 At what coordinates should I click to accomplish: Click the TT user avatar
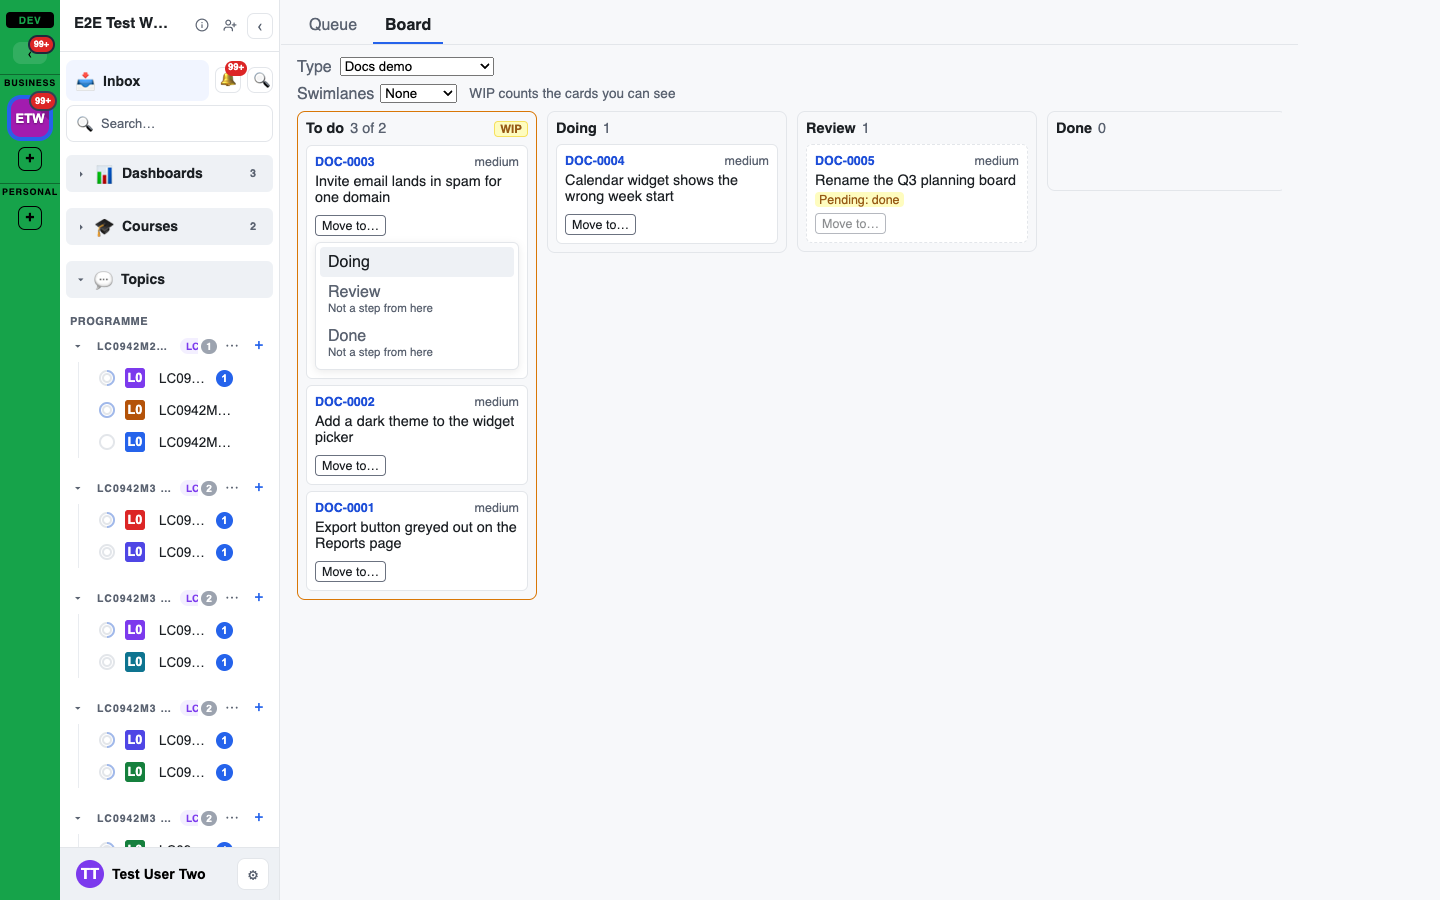(90, 874)
